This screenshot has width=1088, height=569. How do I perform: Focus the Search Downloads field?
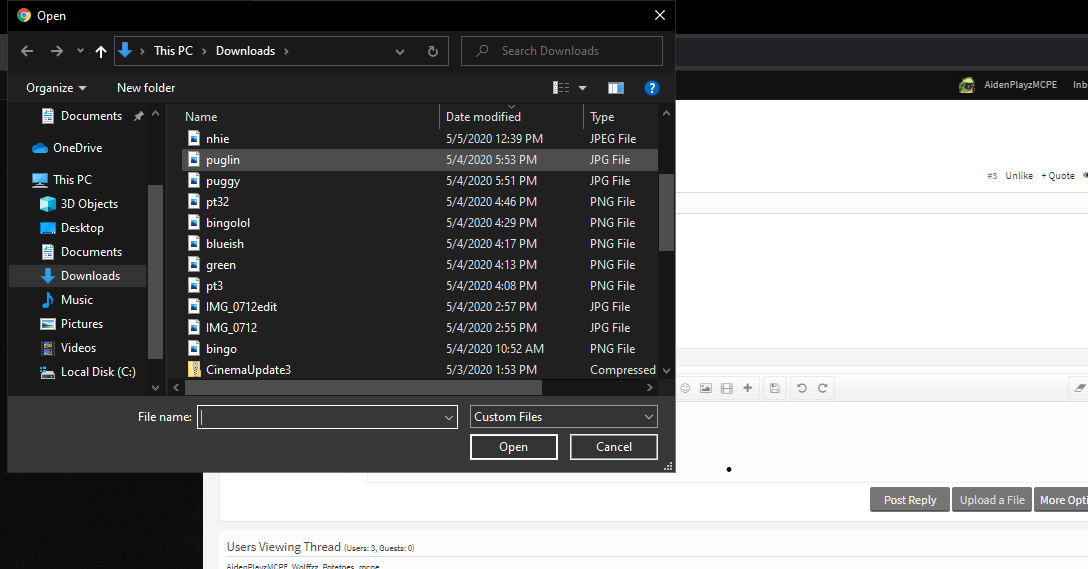tap(562, 51)
